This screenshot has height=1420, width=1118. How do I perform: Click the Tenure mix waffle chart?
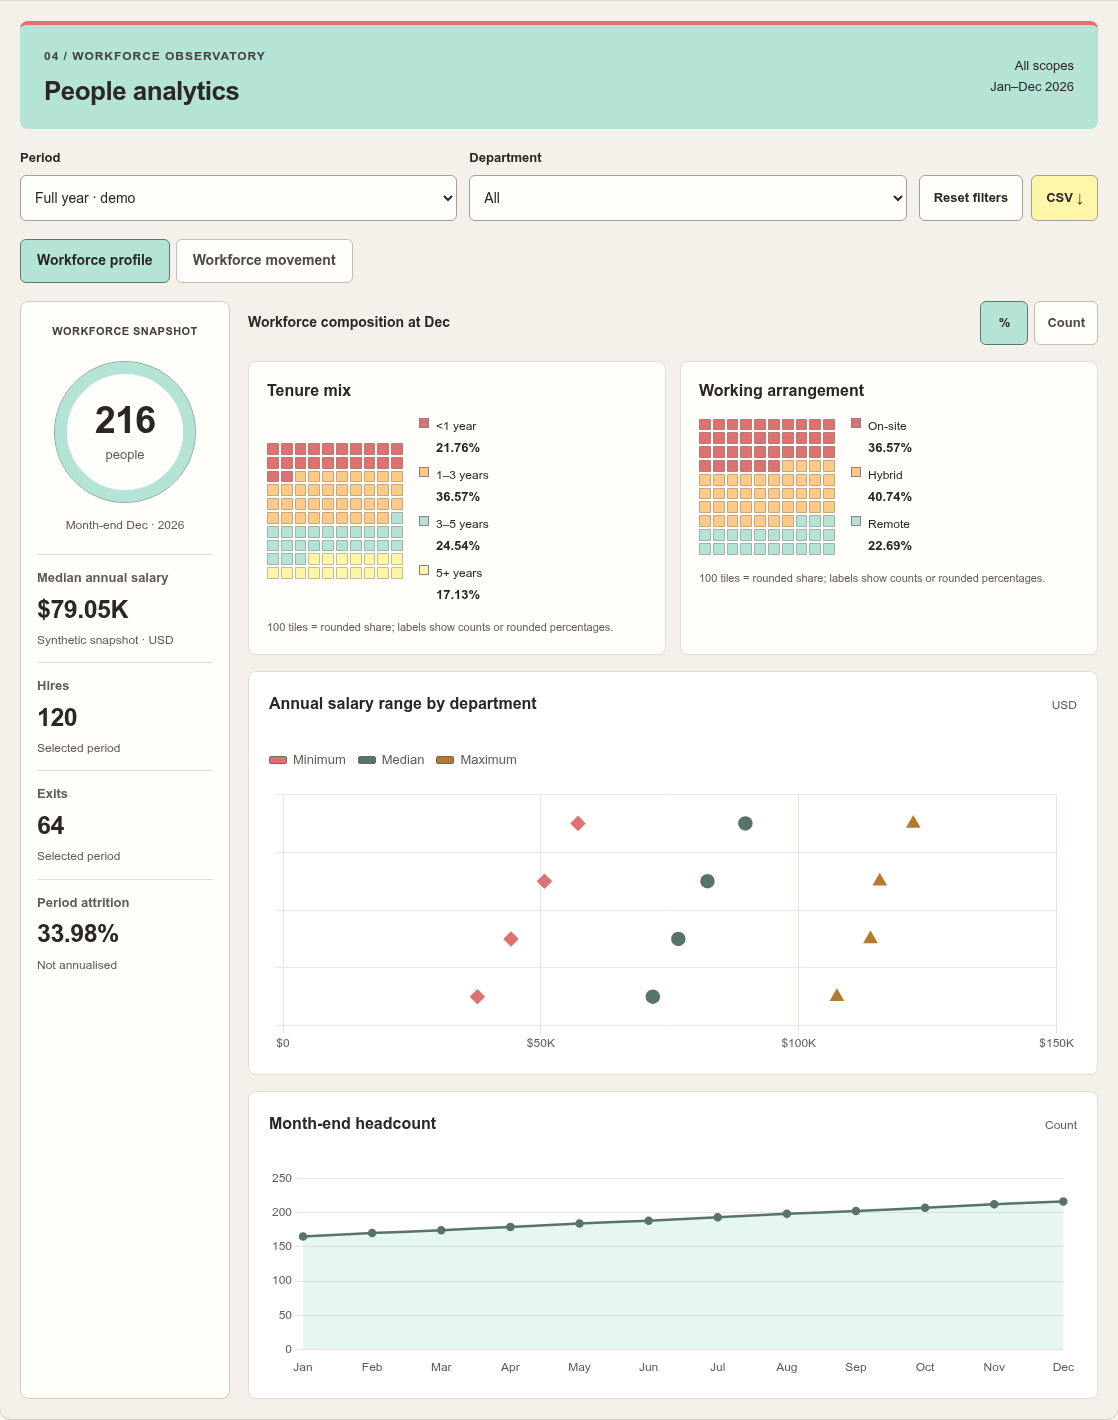tap(335, 511)
